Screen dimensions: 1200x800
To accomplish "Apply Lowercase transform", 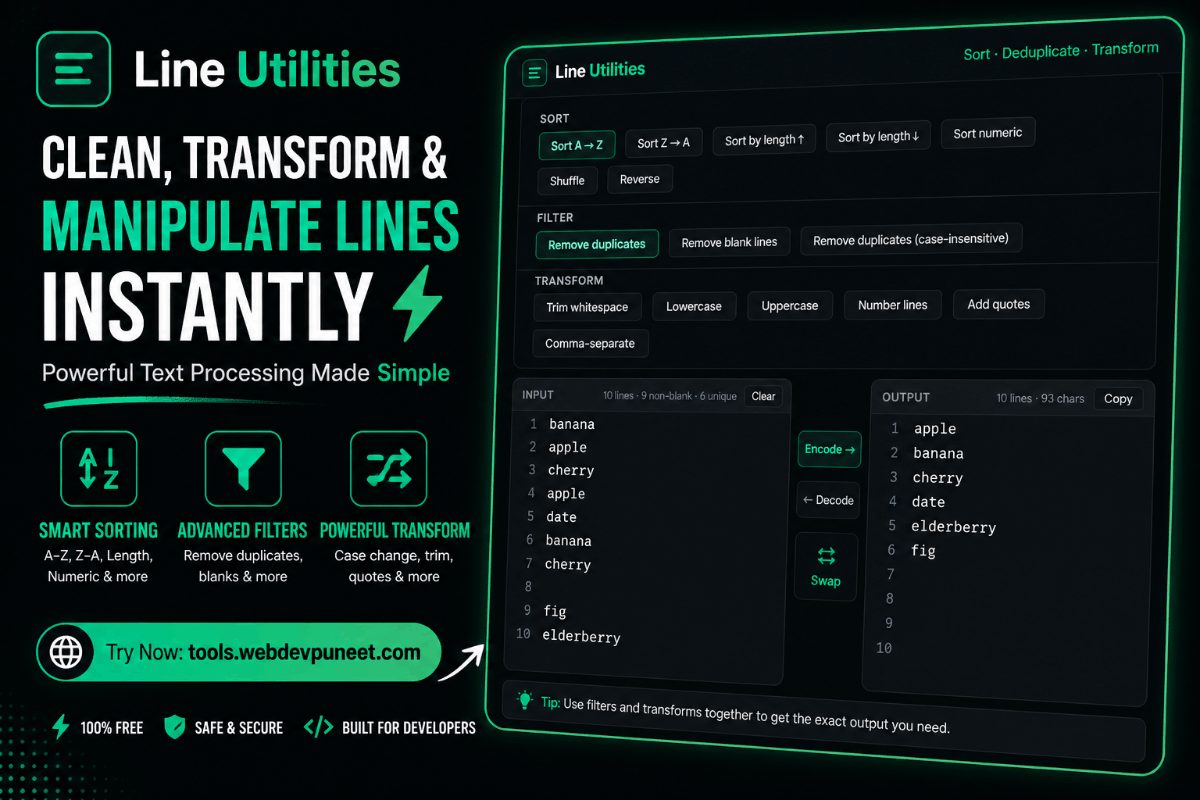I will tap(694, 306).
